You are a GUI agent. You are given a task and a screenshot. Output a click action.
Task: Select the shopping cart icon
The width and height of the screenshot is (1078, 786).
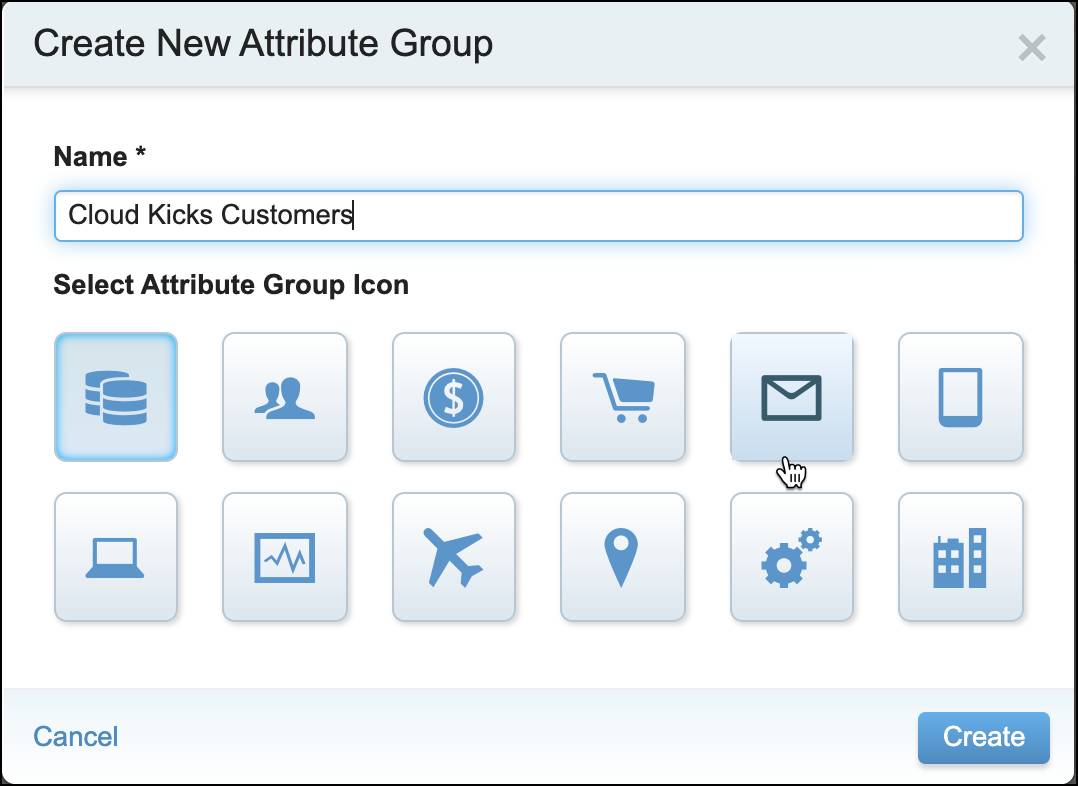623,397
